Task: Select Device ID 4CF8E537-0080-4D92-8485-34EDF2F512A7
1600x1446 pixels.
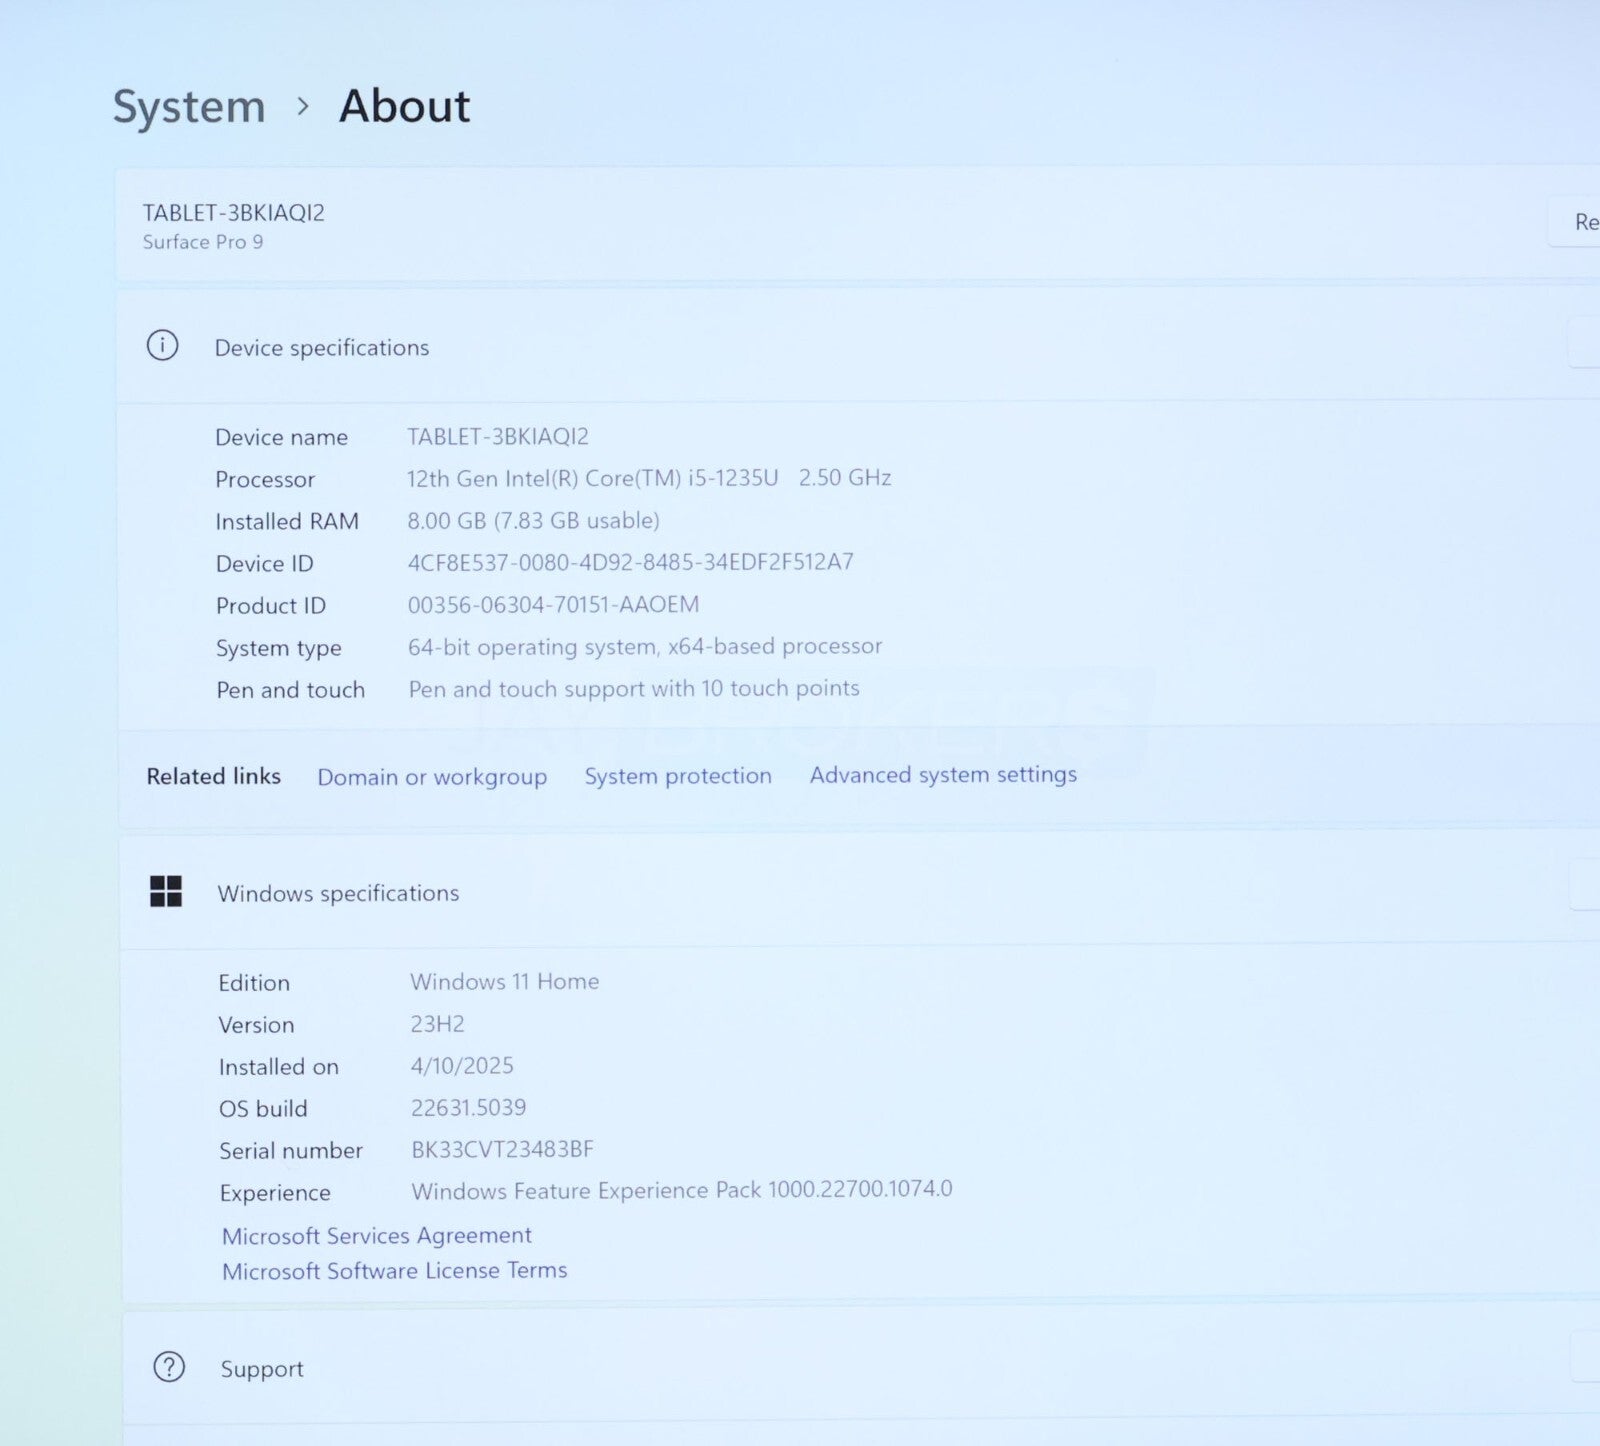Action: [631, 562]
